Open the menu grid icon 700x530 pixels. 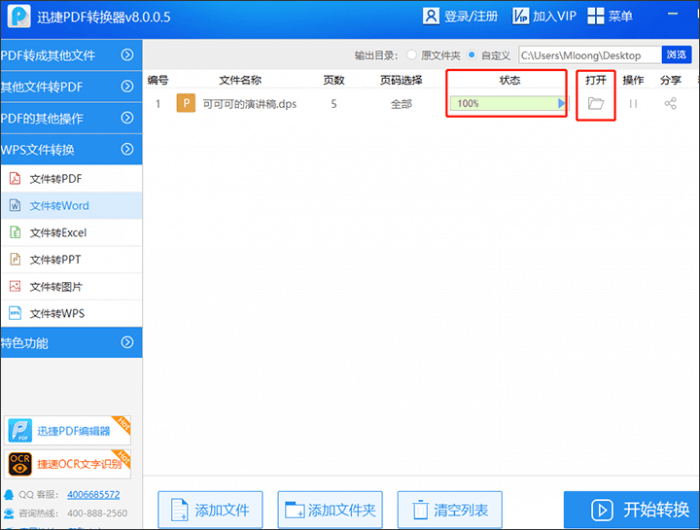[596, 16]
